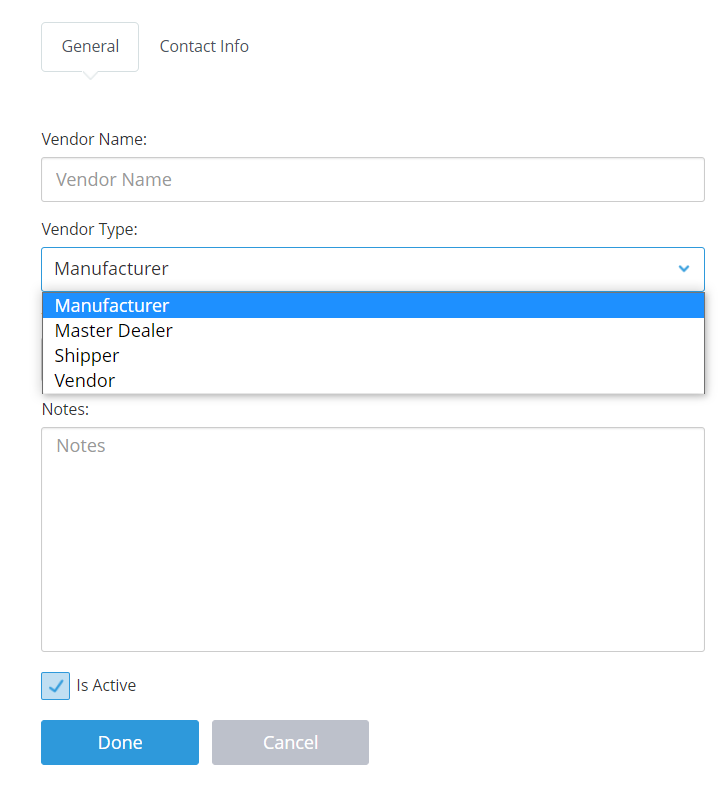Click the pointer notch beneath General tab
This screenshot has height=790, width=721.
click(x=90, y=76)
